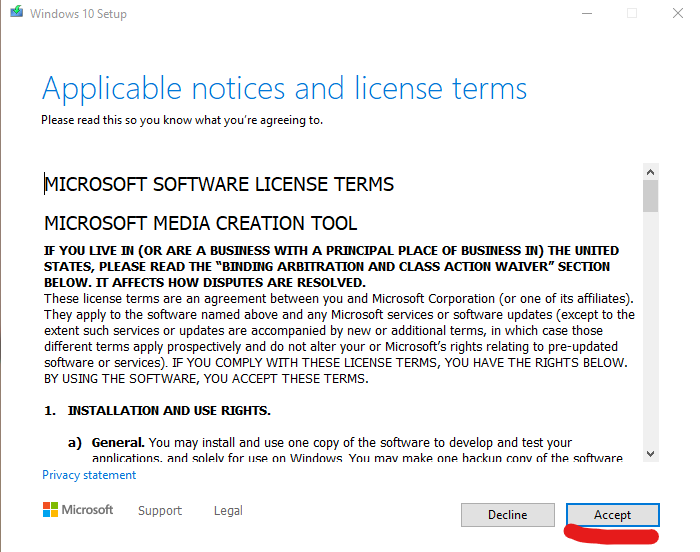Click the Microsoft logo in footer

pos(78,510)
